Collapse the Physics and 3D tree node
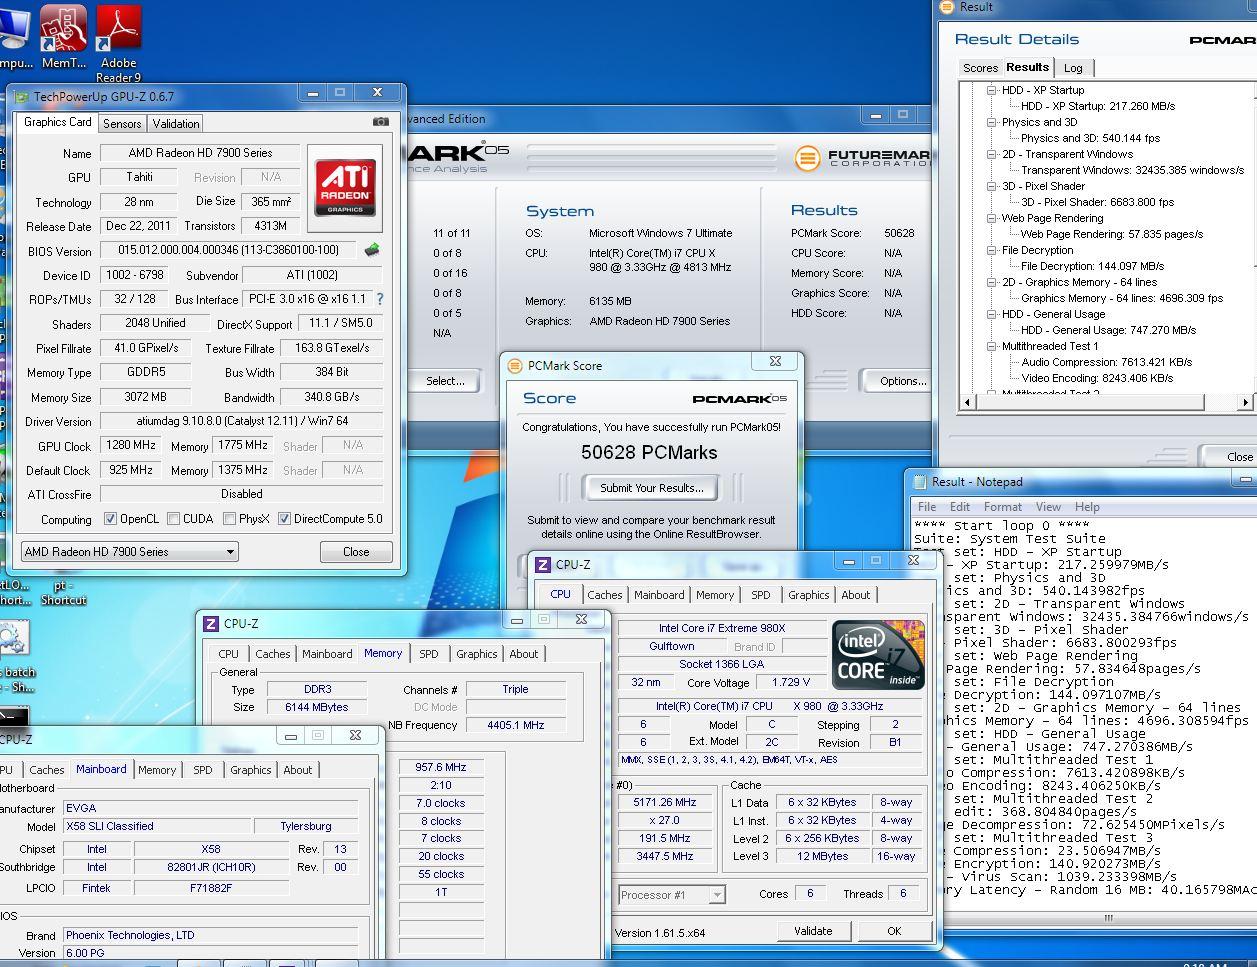This screenshot has width=1257, height=967. [x=991, y=122]
